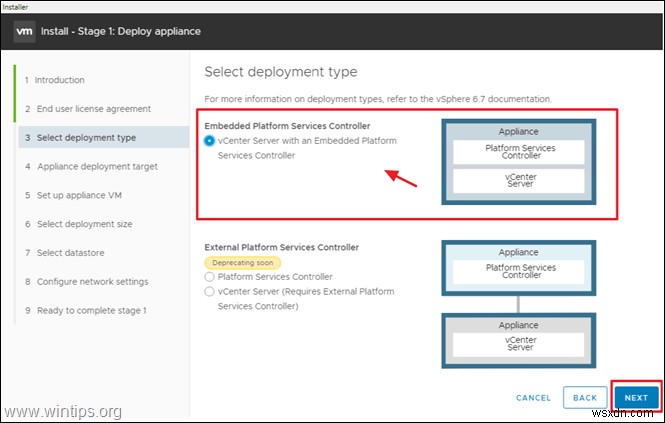This screenshot has width=665, height=423.
Task: Open step 6 Select deployment size
Action: click(x=78, y=224)
